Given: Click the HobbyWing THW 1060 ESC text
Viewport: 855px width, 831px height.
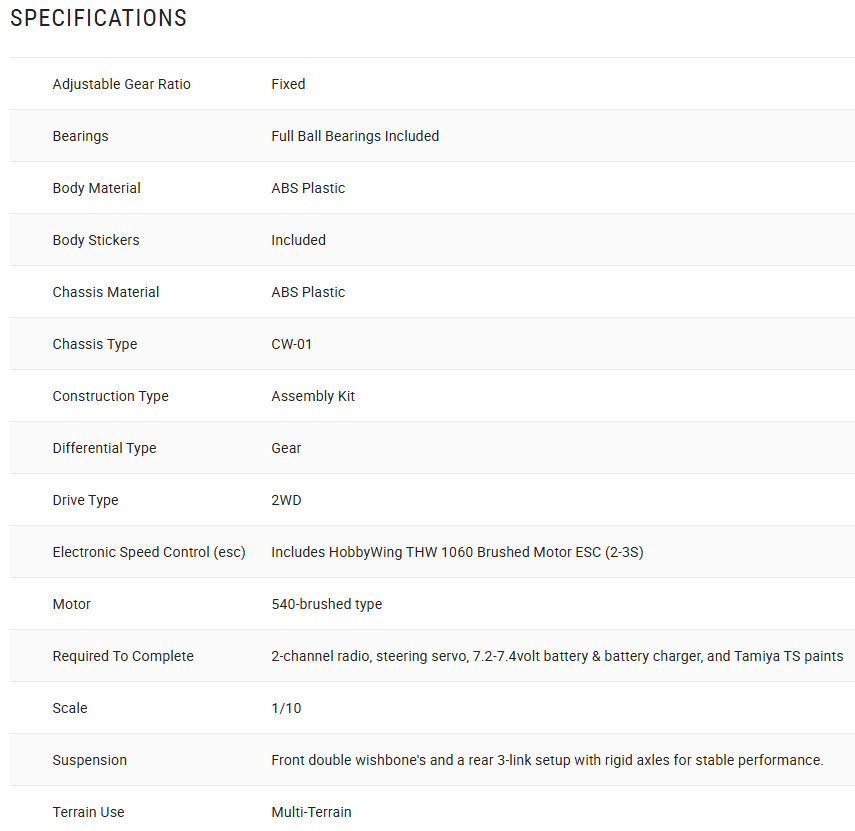Looking at the screenshot, I should coord(457,552).
